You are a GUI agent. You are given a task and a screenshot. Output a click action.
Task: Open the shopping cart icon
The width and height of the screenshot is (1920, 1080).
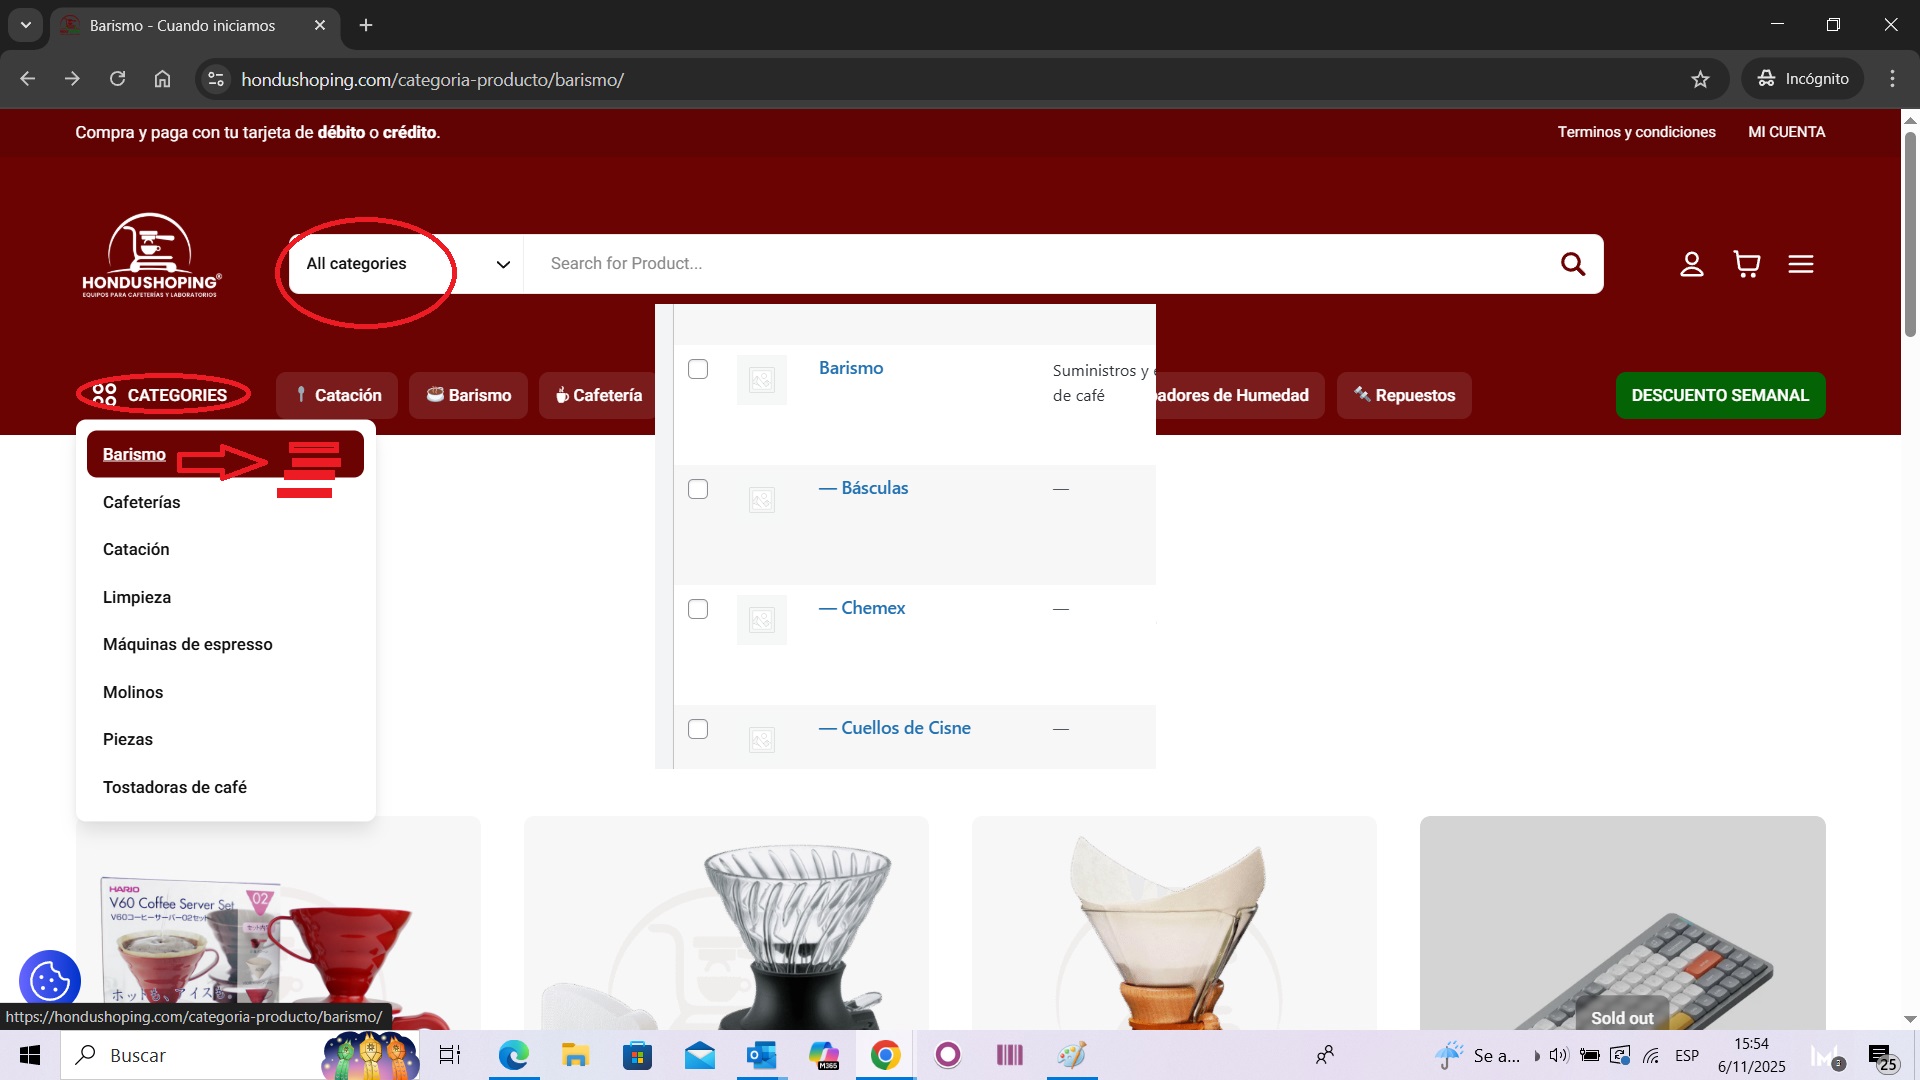coord(1746,264)
